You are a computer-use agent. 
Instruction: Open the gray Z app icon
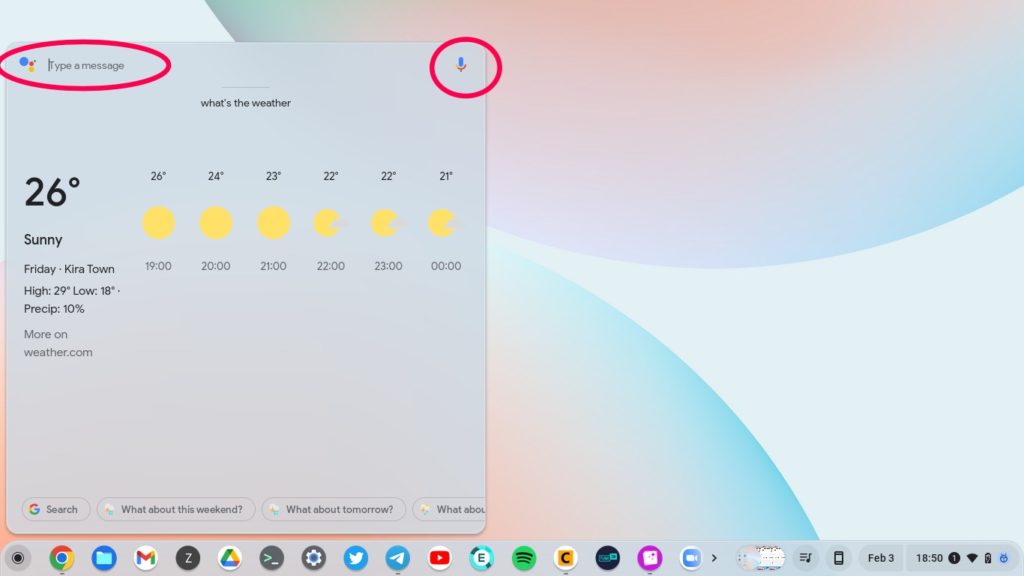[x=188, y=558]
